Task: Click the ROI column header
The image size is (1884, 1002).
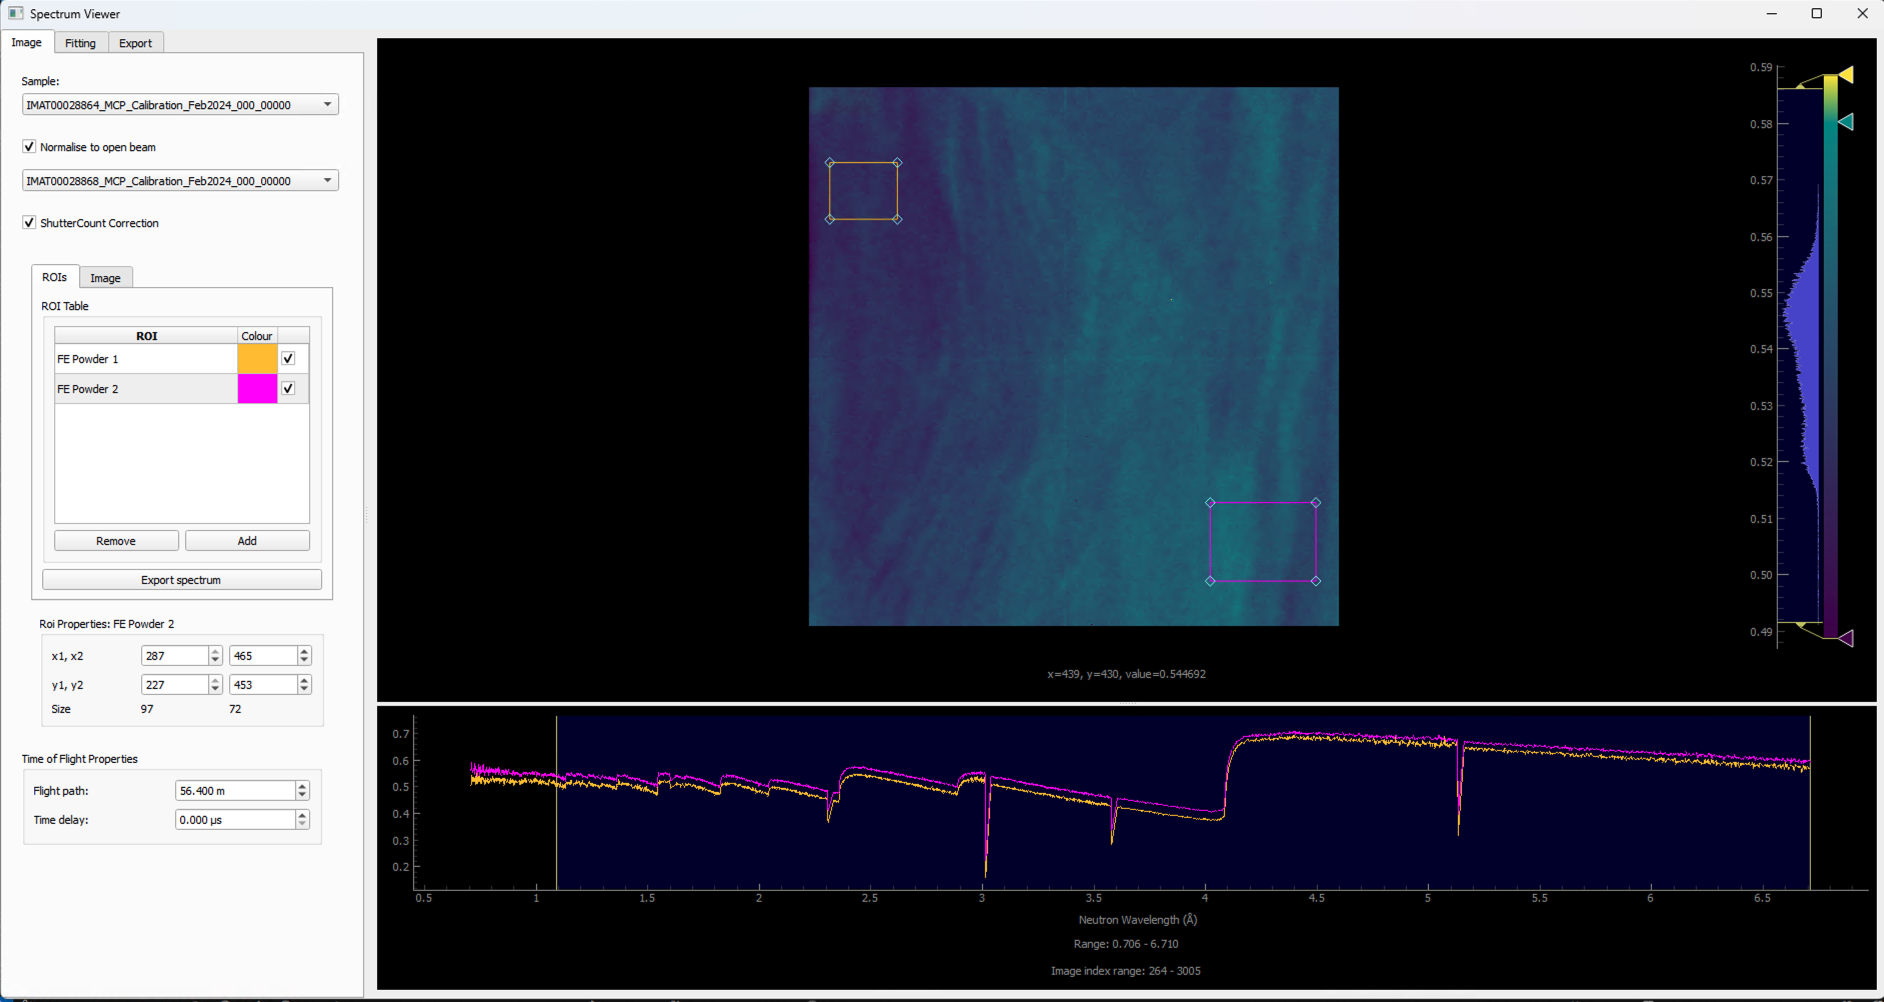Action: [146, 336]
